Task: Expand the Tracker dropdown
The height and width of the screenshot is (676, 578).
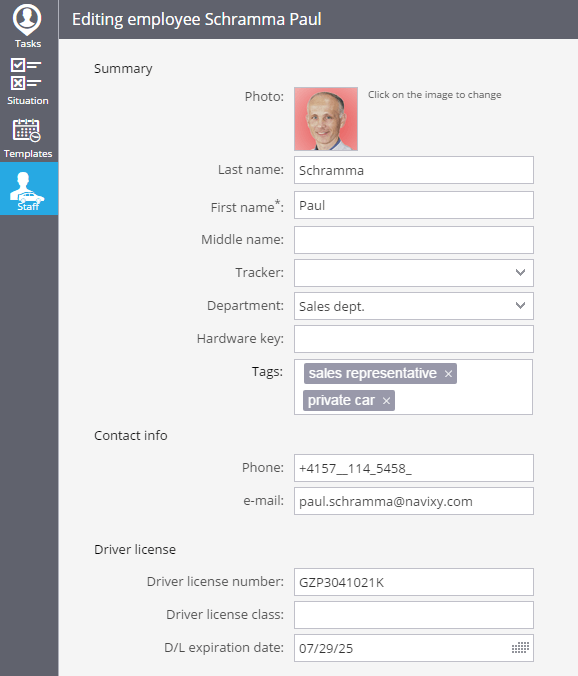Action: click(520, 272)
